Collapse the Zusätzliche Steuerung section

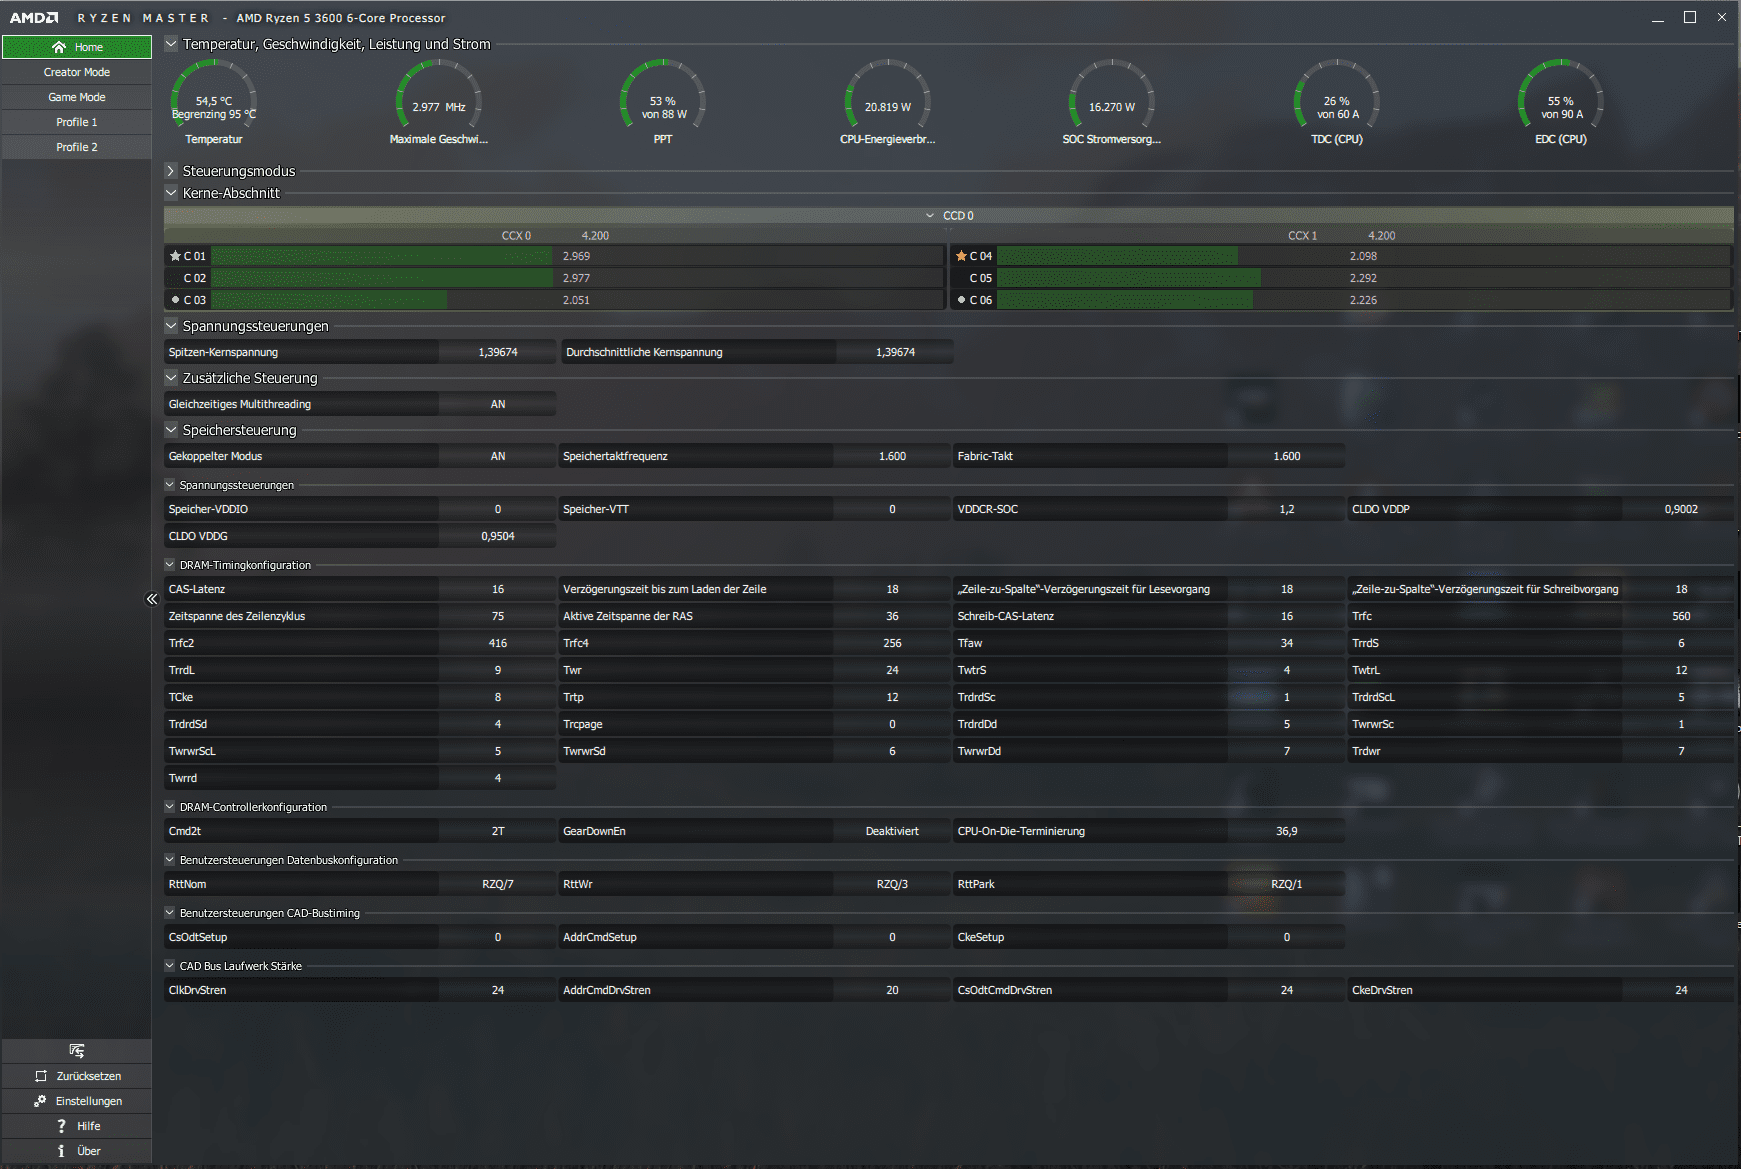coord(171,378)
